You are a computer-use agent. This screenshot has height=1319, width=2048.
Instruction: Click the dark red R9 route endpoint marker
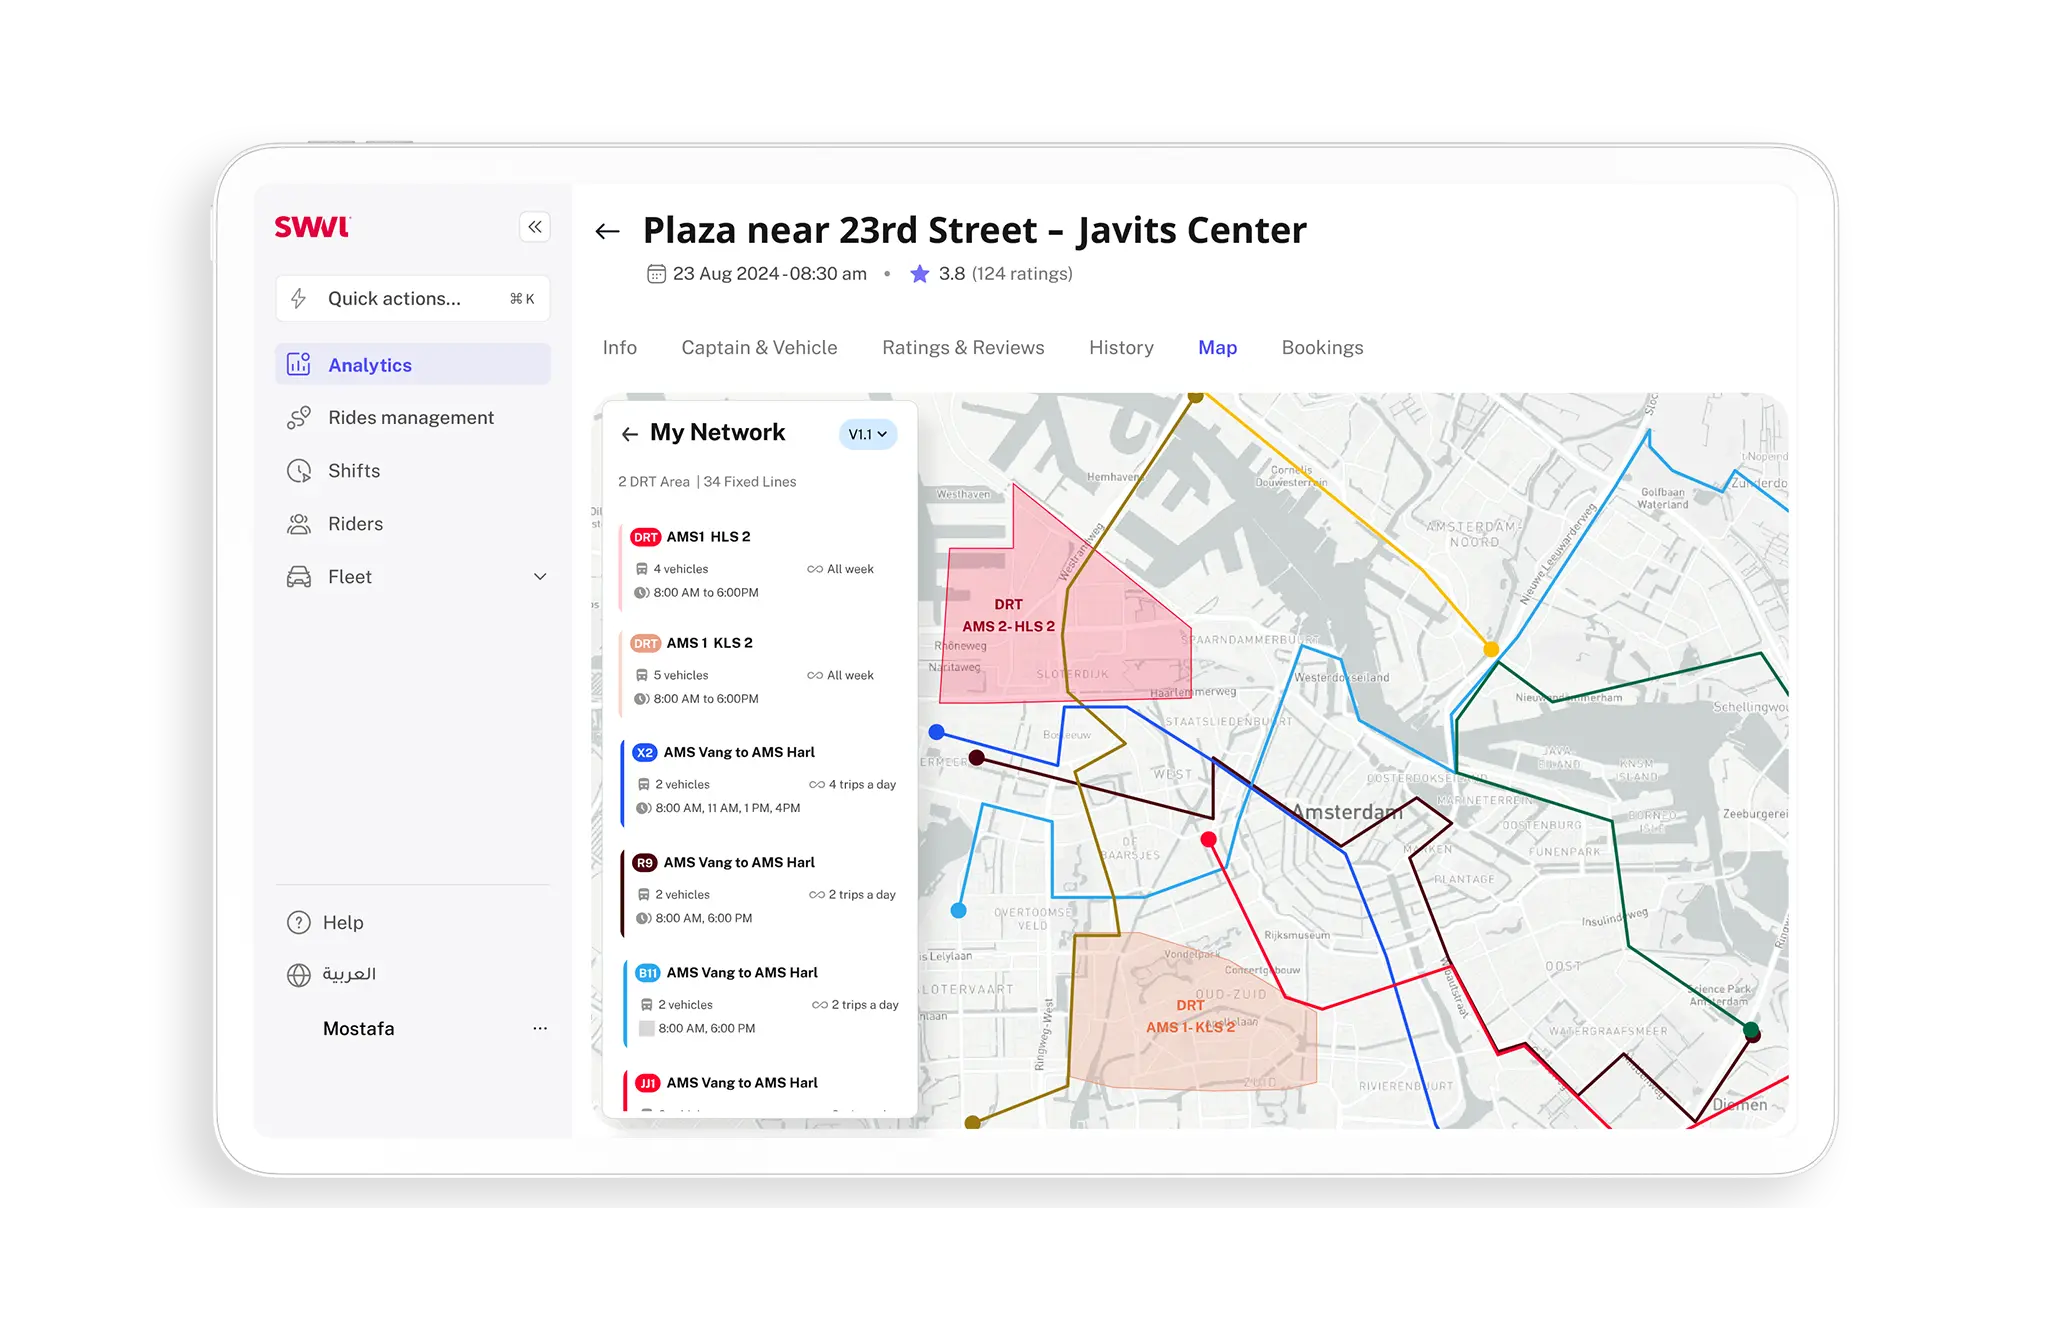(977, 758)
